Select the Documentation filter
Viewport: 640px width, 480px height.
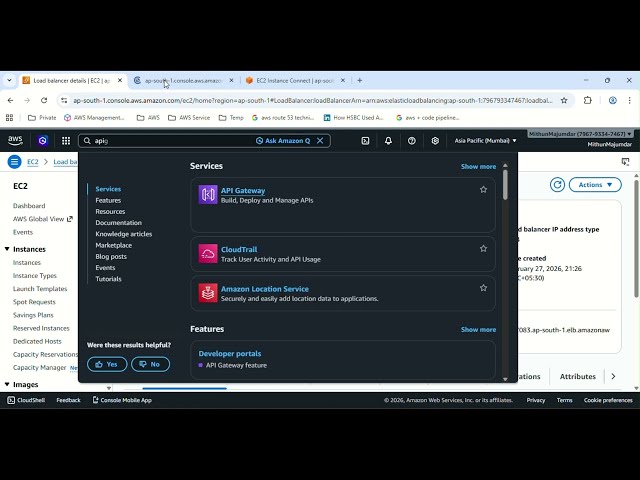tap(118, 223)
